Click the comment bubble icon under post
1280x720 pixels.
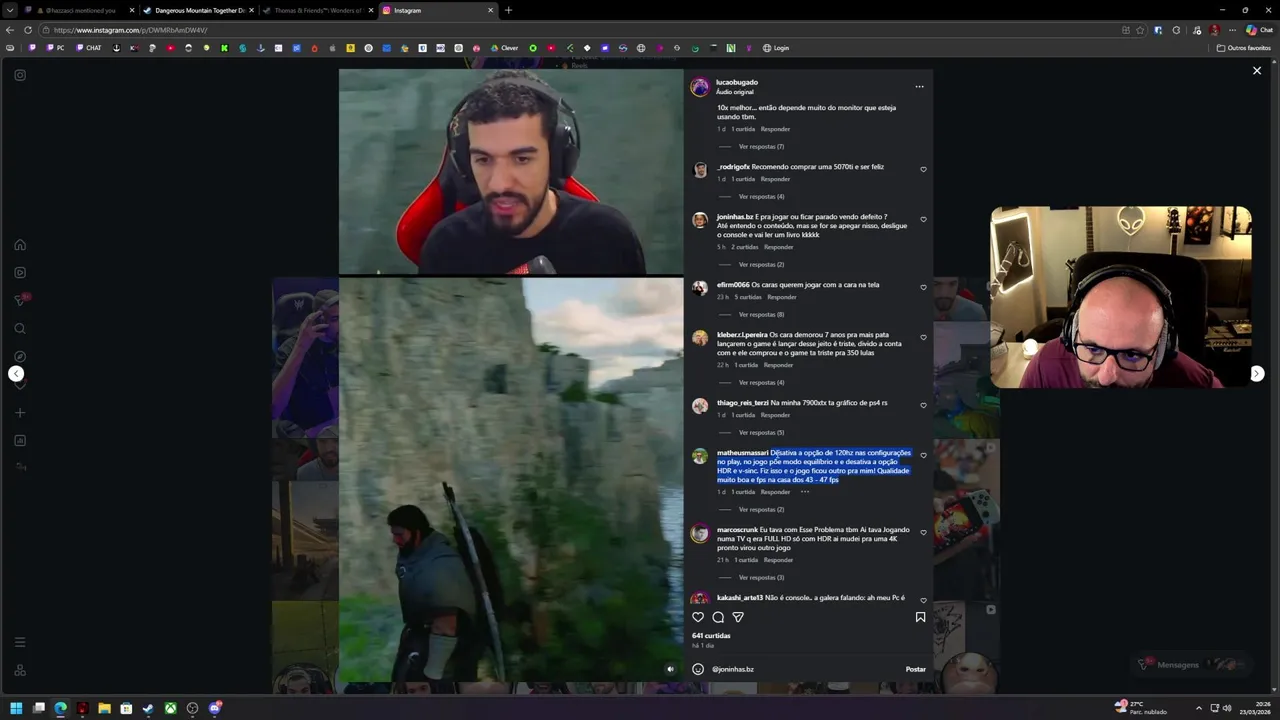pos(718,617)
